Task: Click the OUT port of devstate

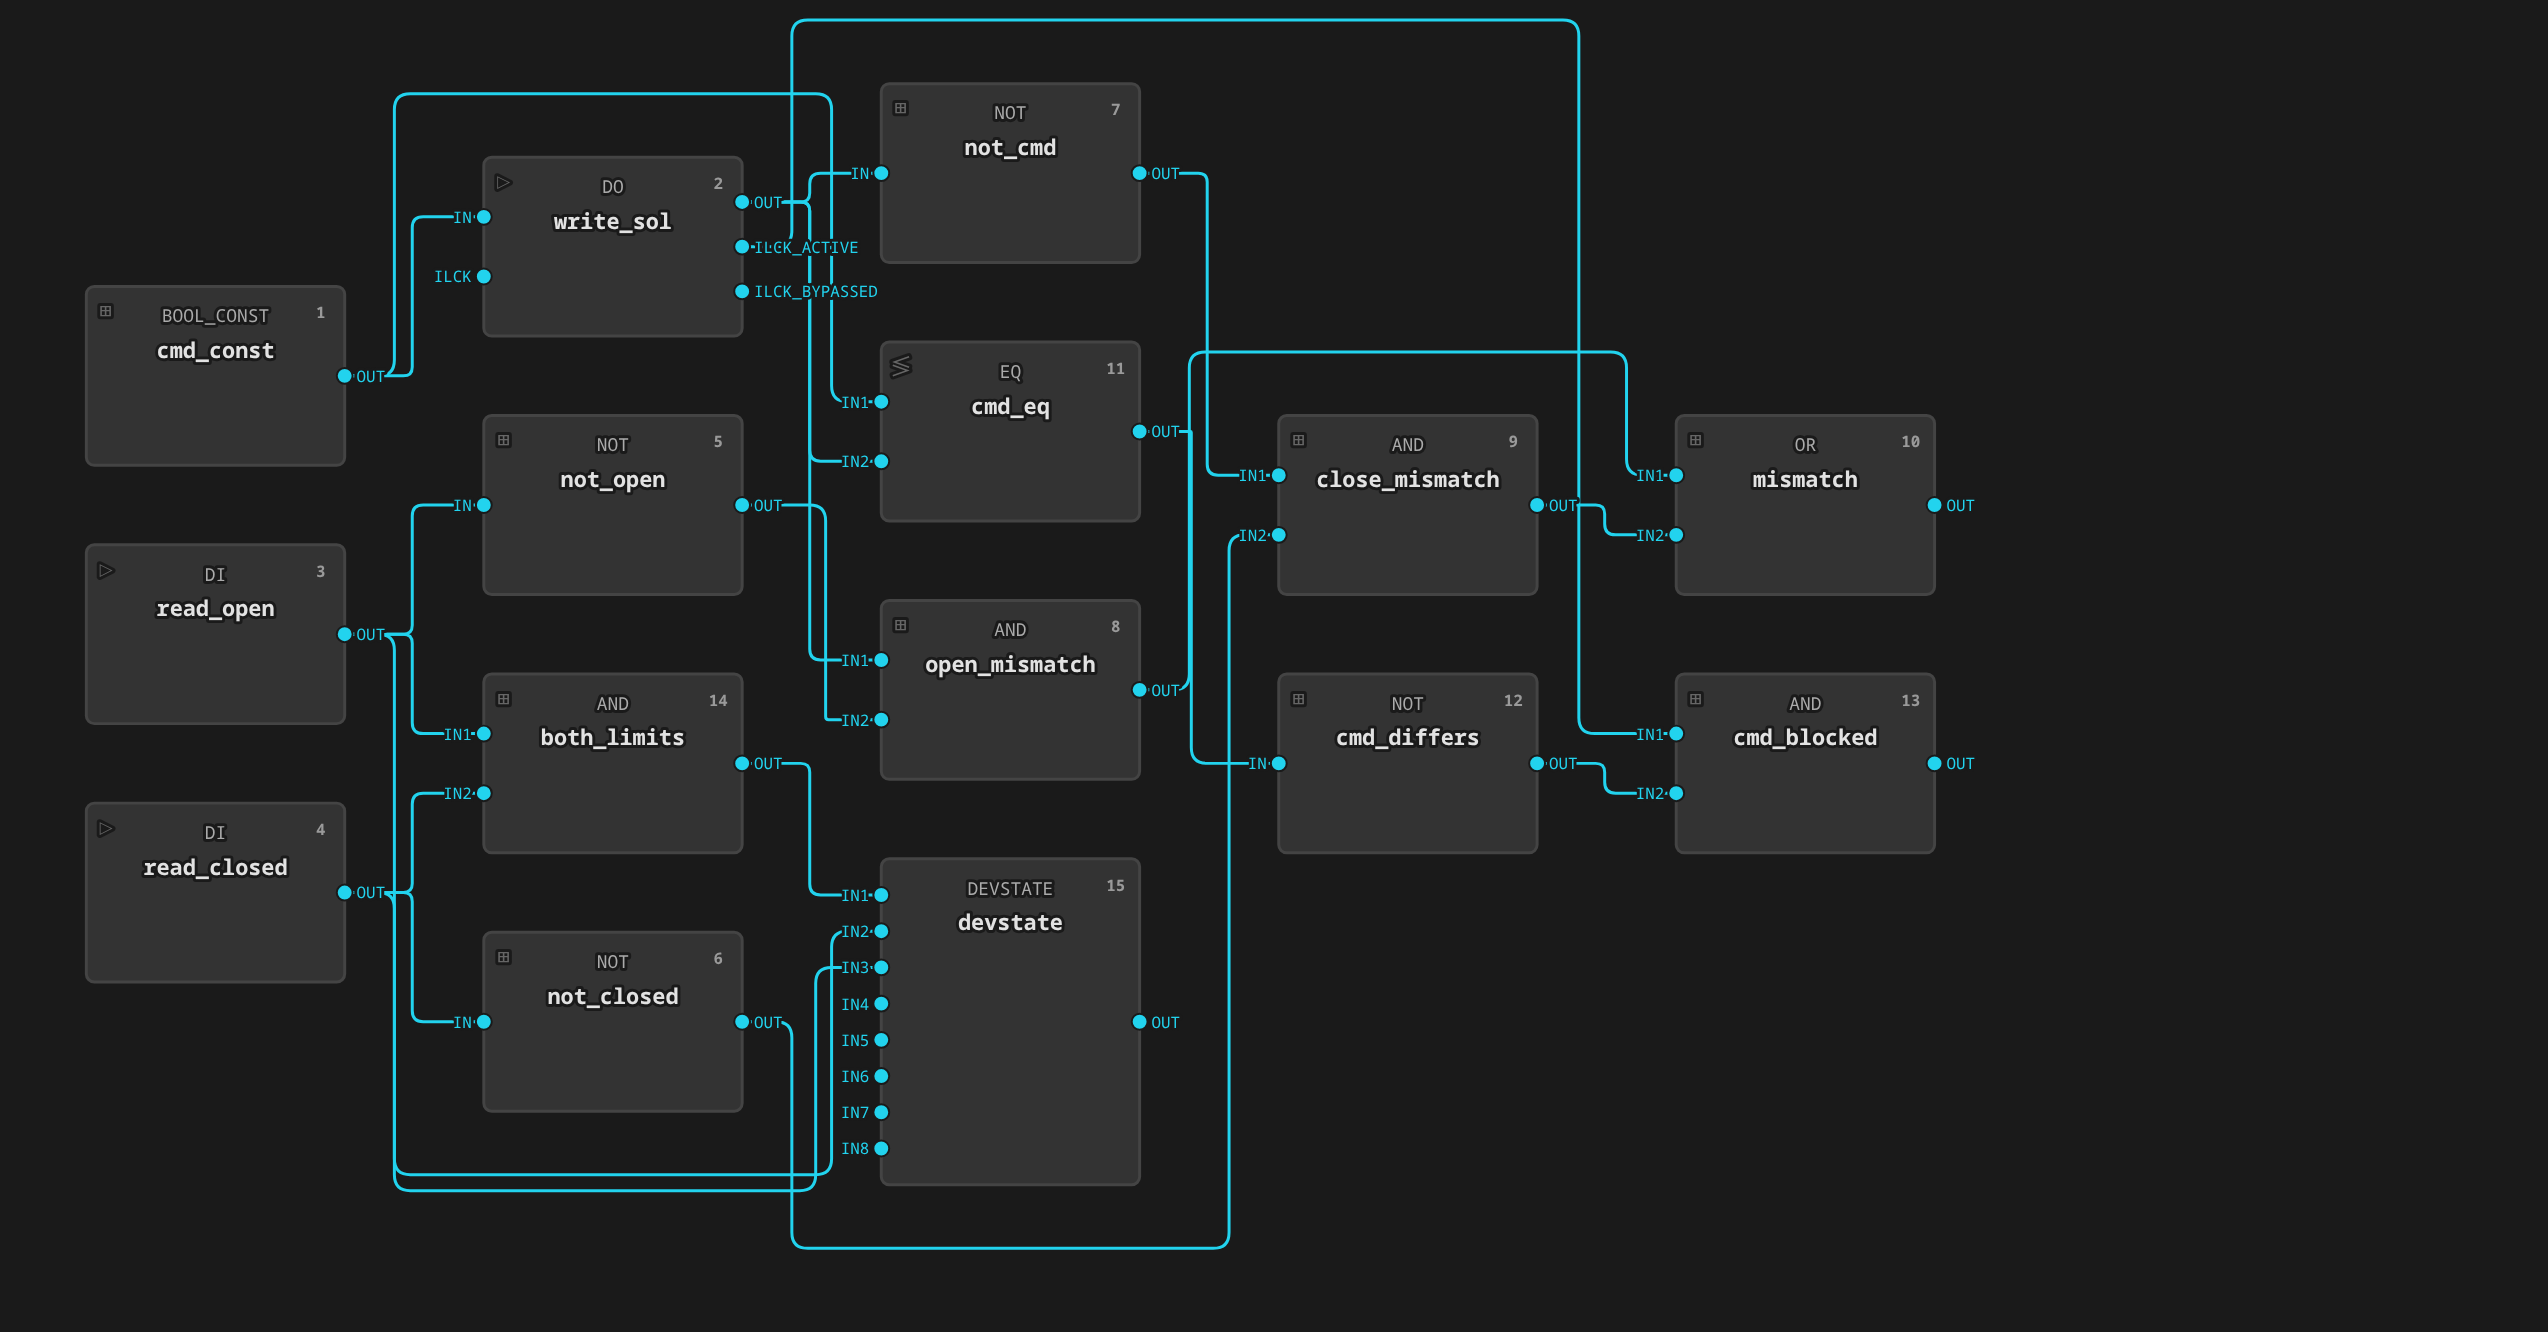Action: (x=1139, y=1022)
